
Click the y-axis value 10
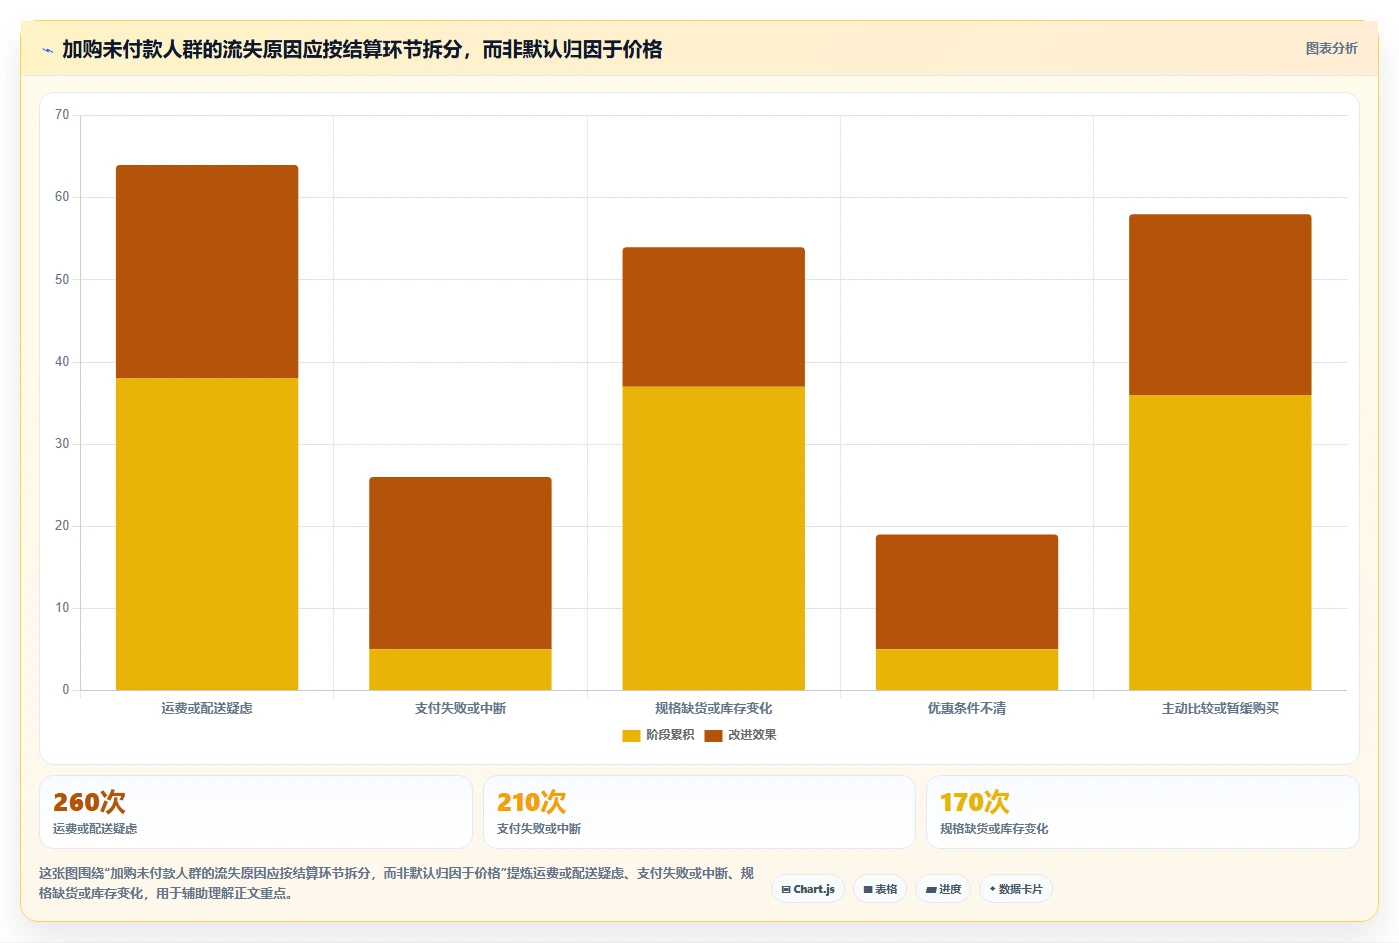[x=62, y=607]
